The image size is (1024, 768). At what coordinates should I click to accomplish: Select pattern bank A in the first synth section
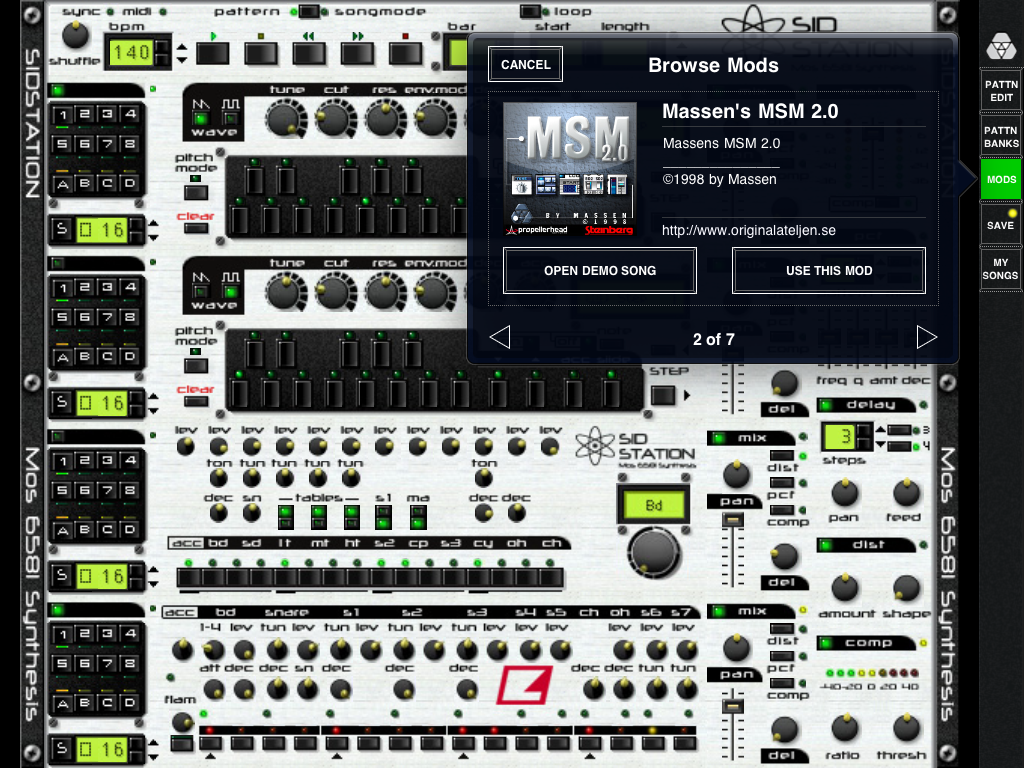[63, 184]
